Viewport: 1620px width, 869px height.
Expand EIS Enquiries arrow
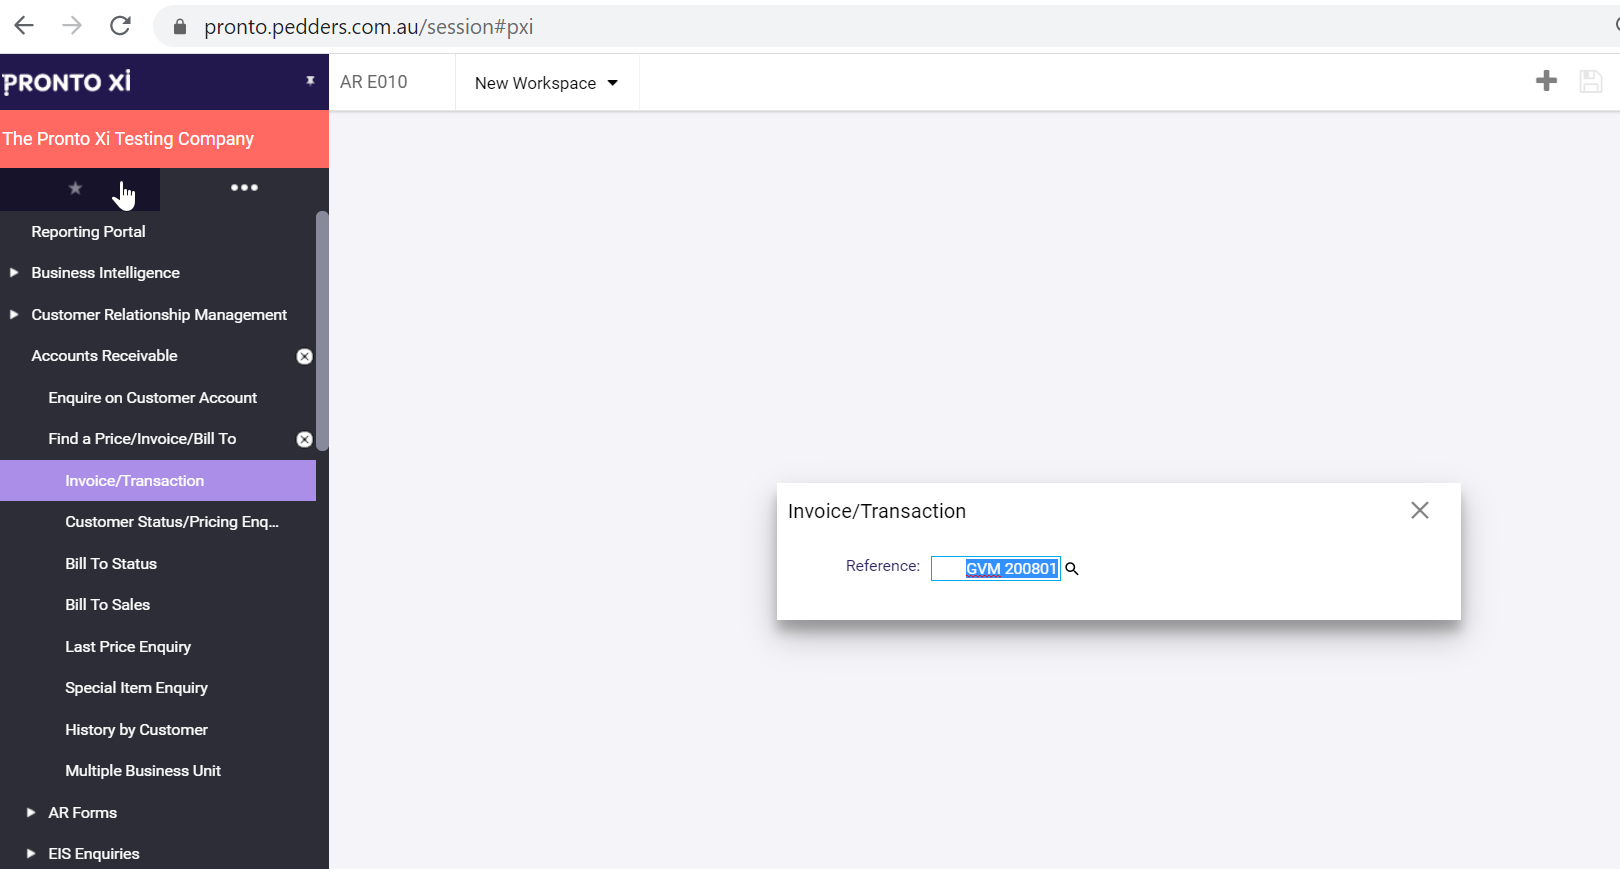[31, 854]
